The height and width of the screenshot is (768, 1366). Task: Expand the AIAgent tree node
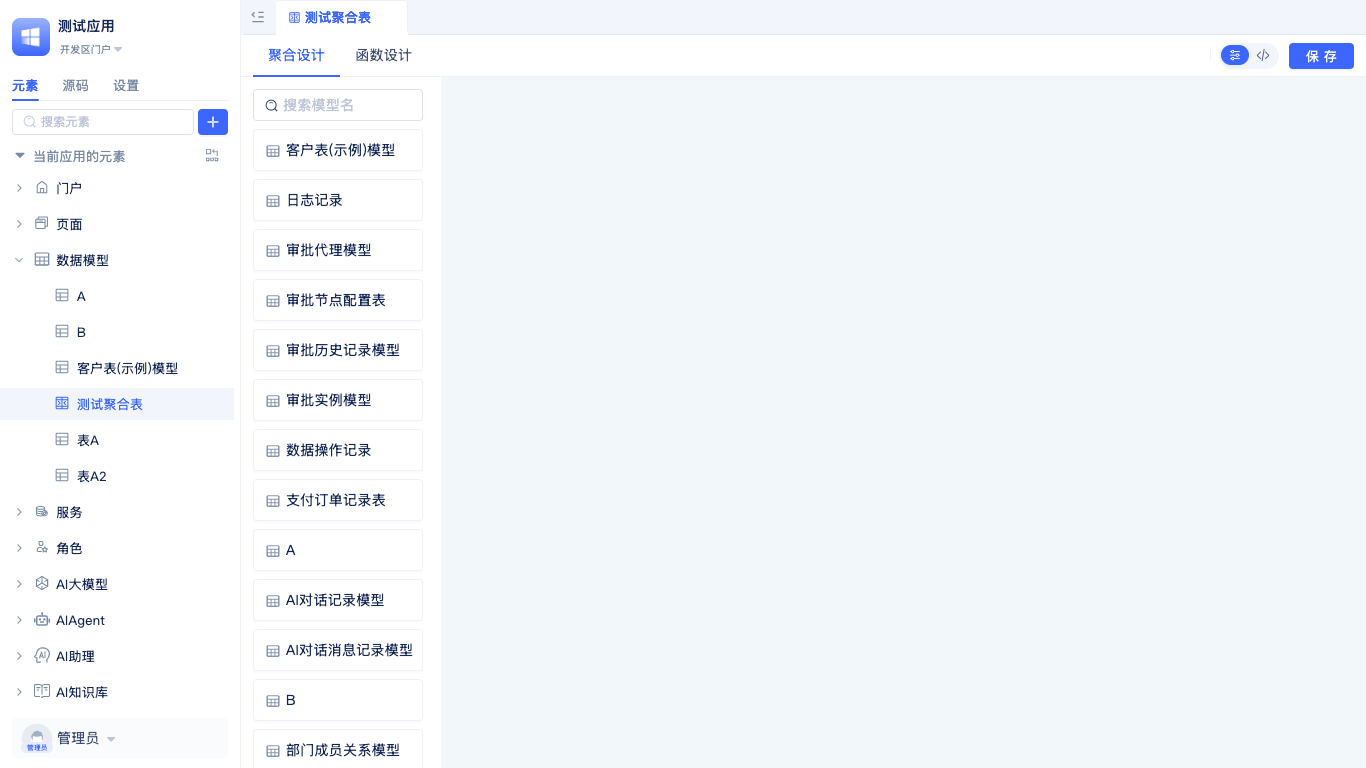click(19, 620)
